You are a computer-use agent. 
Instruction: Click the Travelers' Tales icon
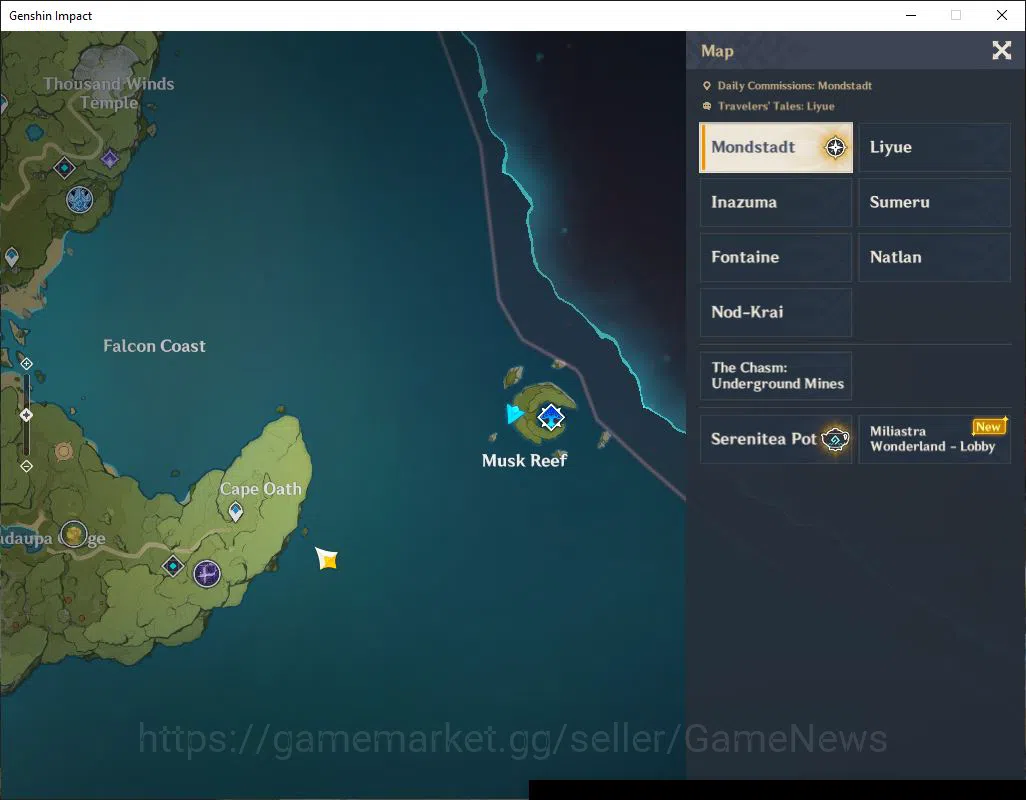(707, 106)
